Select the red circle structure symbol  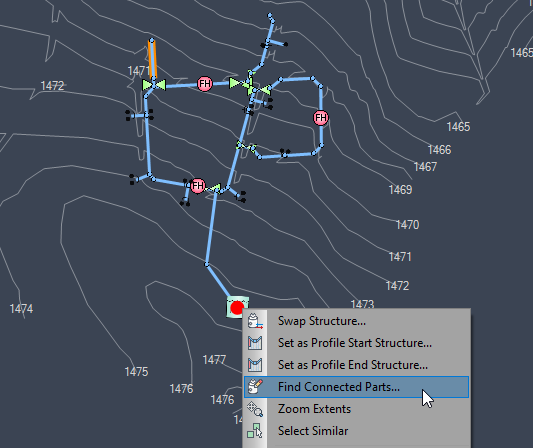[x=237, y=308]
